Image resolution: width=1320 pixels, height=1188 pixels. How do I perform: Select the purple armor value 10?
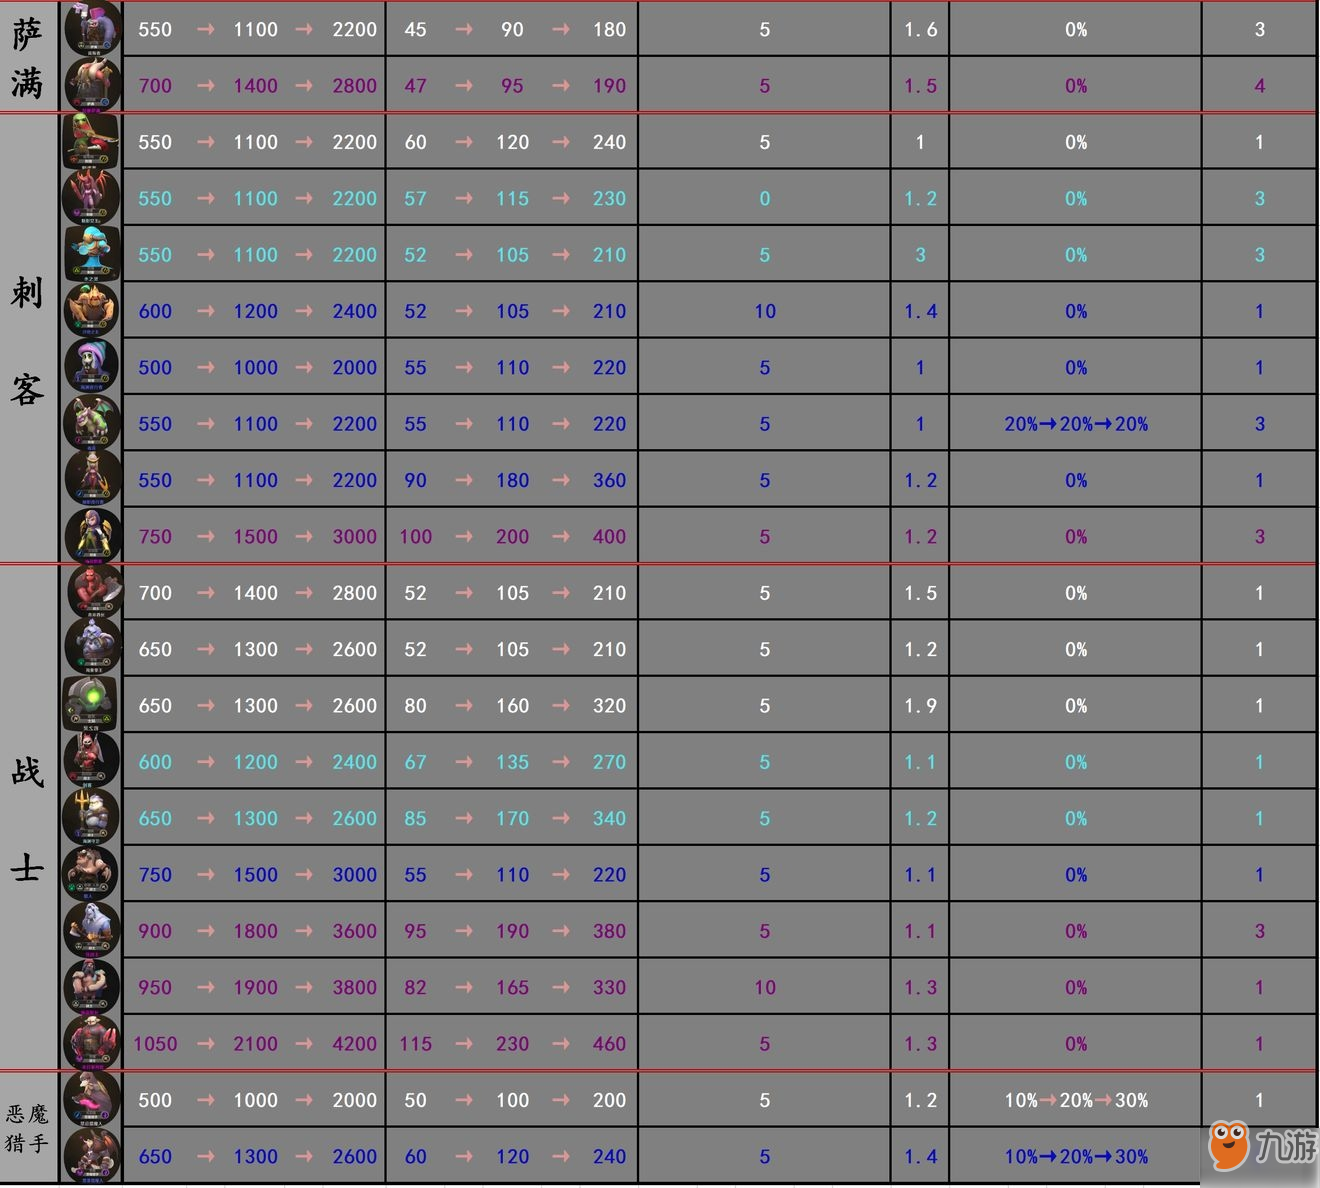pyautogui.click(x=765, y=987)
